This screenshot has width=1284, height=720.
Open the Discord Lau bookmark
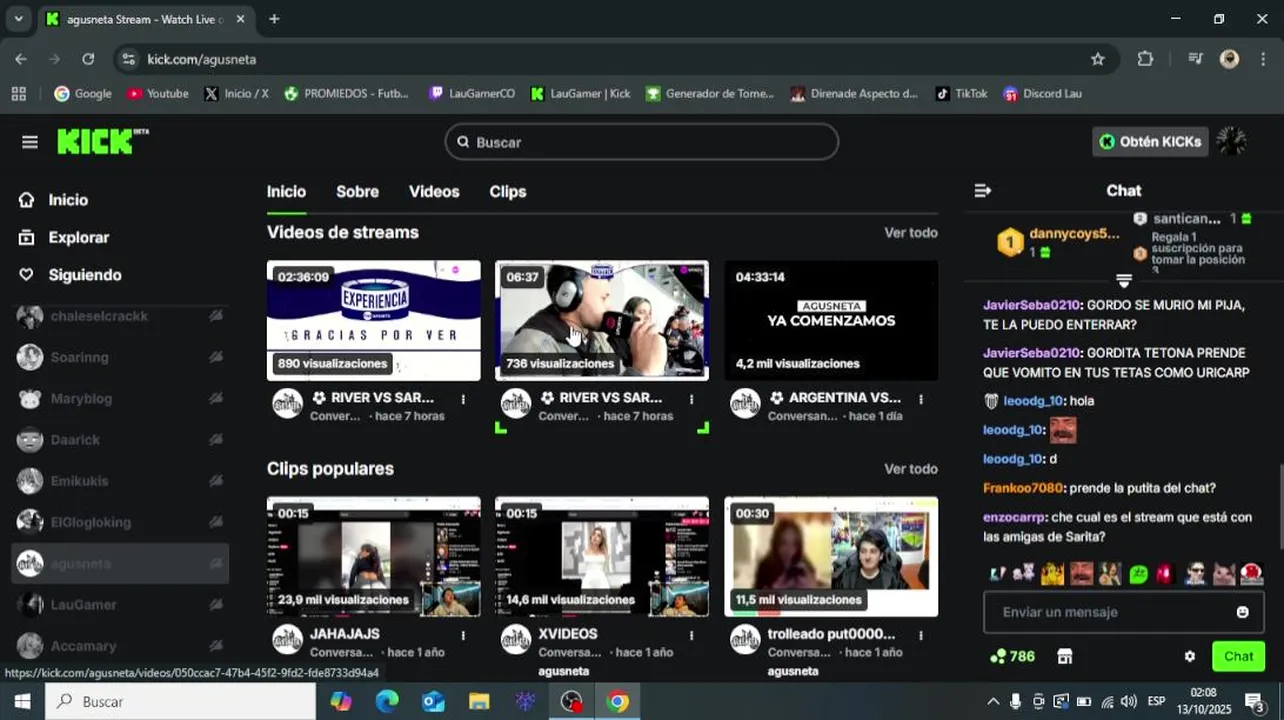pyautogui.click(x=1043, y=93)
